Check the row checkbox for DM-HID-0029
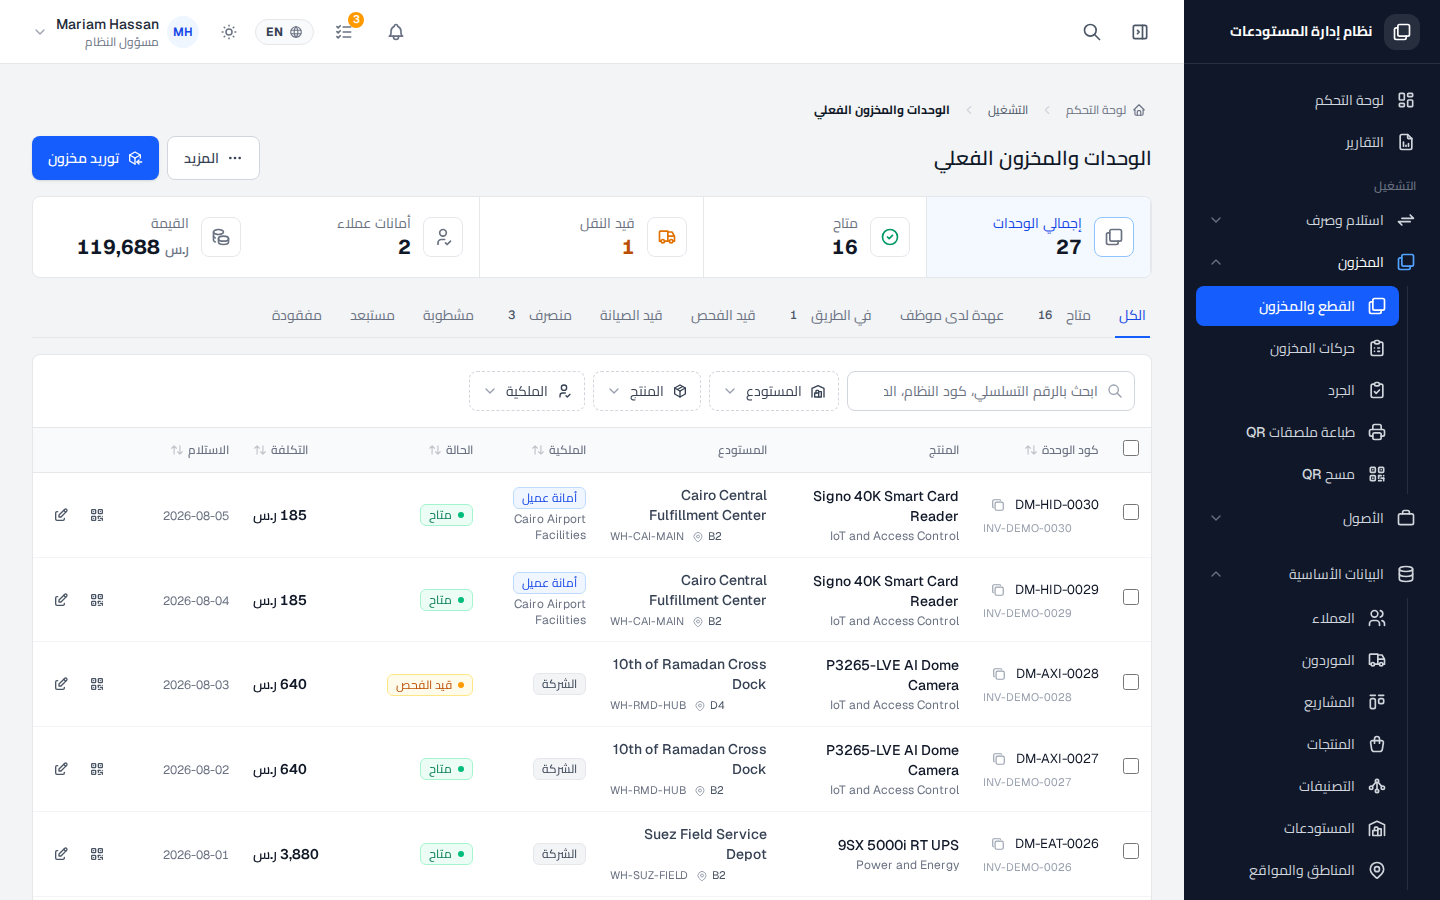This screenshot has height=900, width=1440. tap(1131, 597)
